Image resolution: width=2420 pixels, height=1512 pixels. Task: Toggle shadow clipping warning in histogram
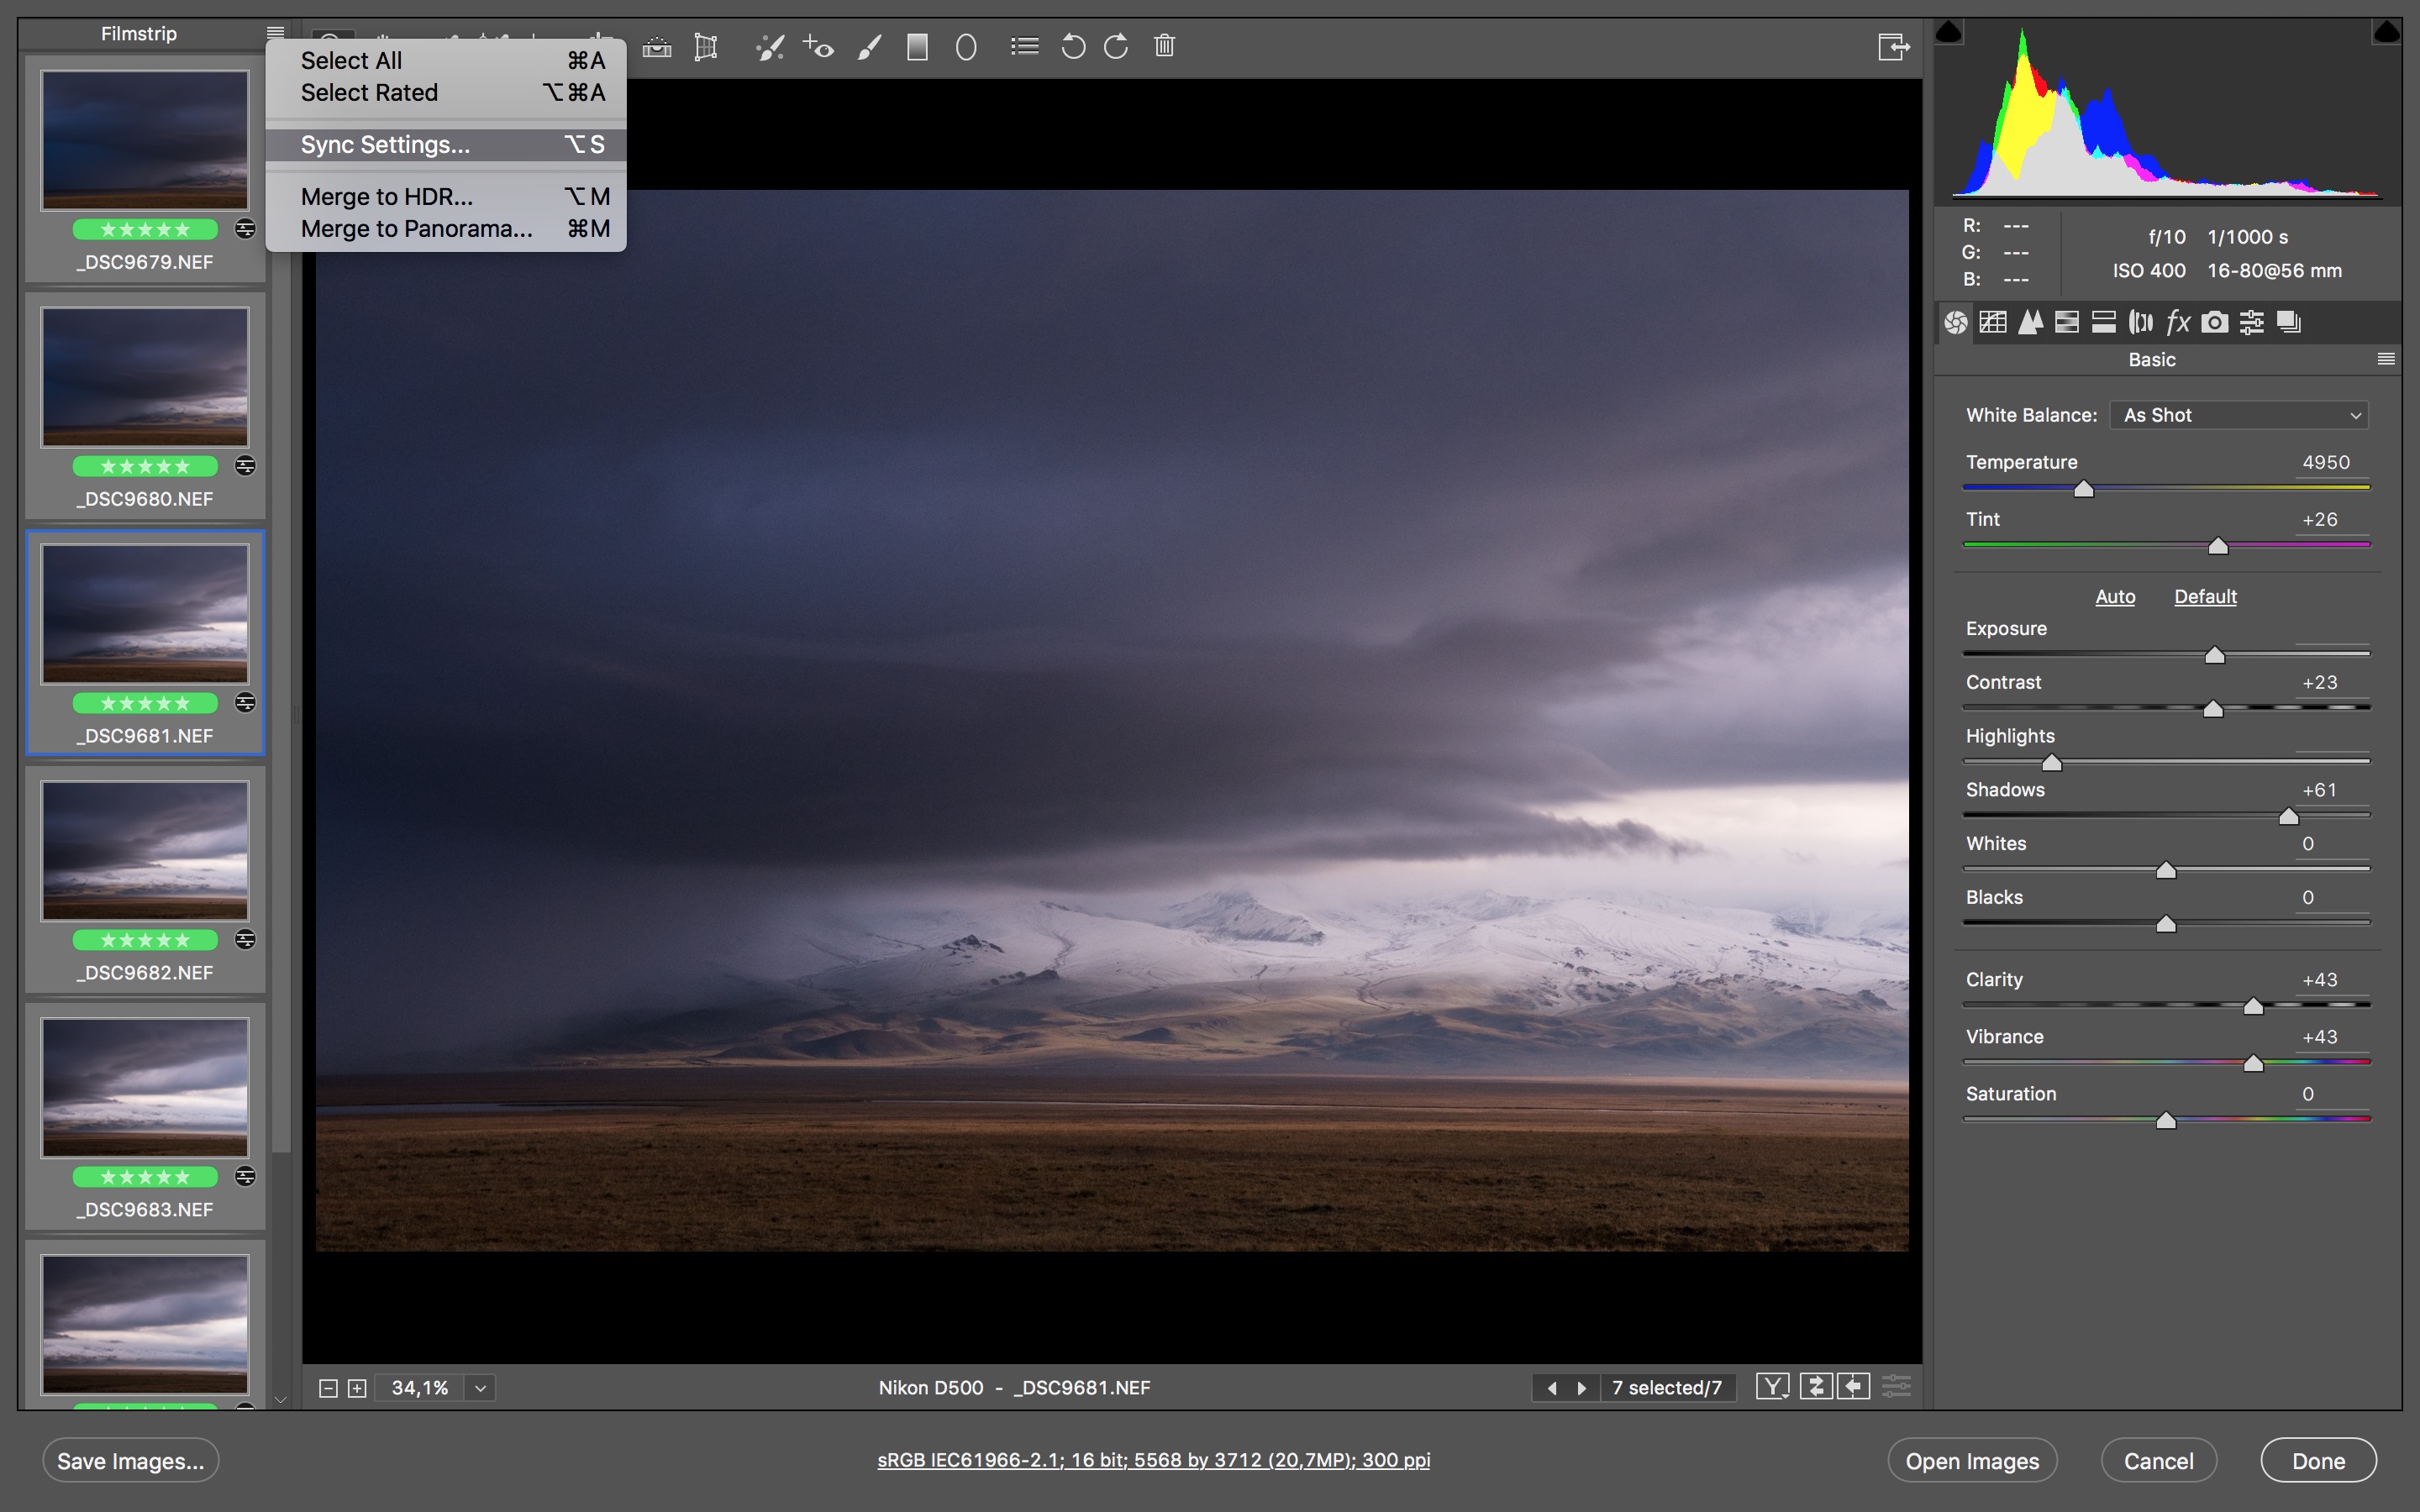point(1948,33)
